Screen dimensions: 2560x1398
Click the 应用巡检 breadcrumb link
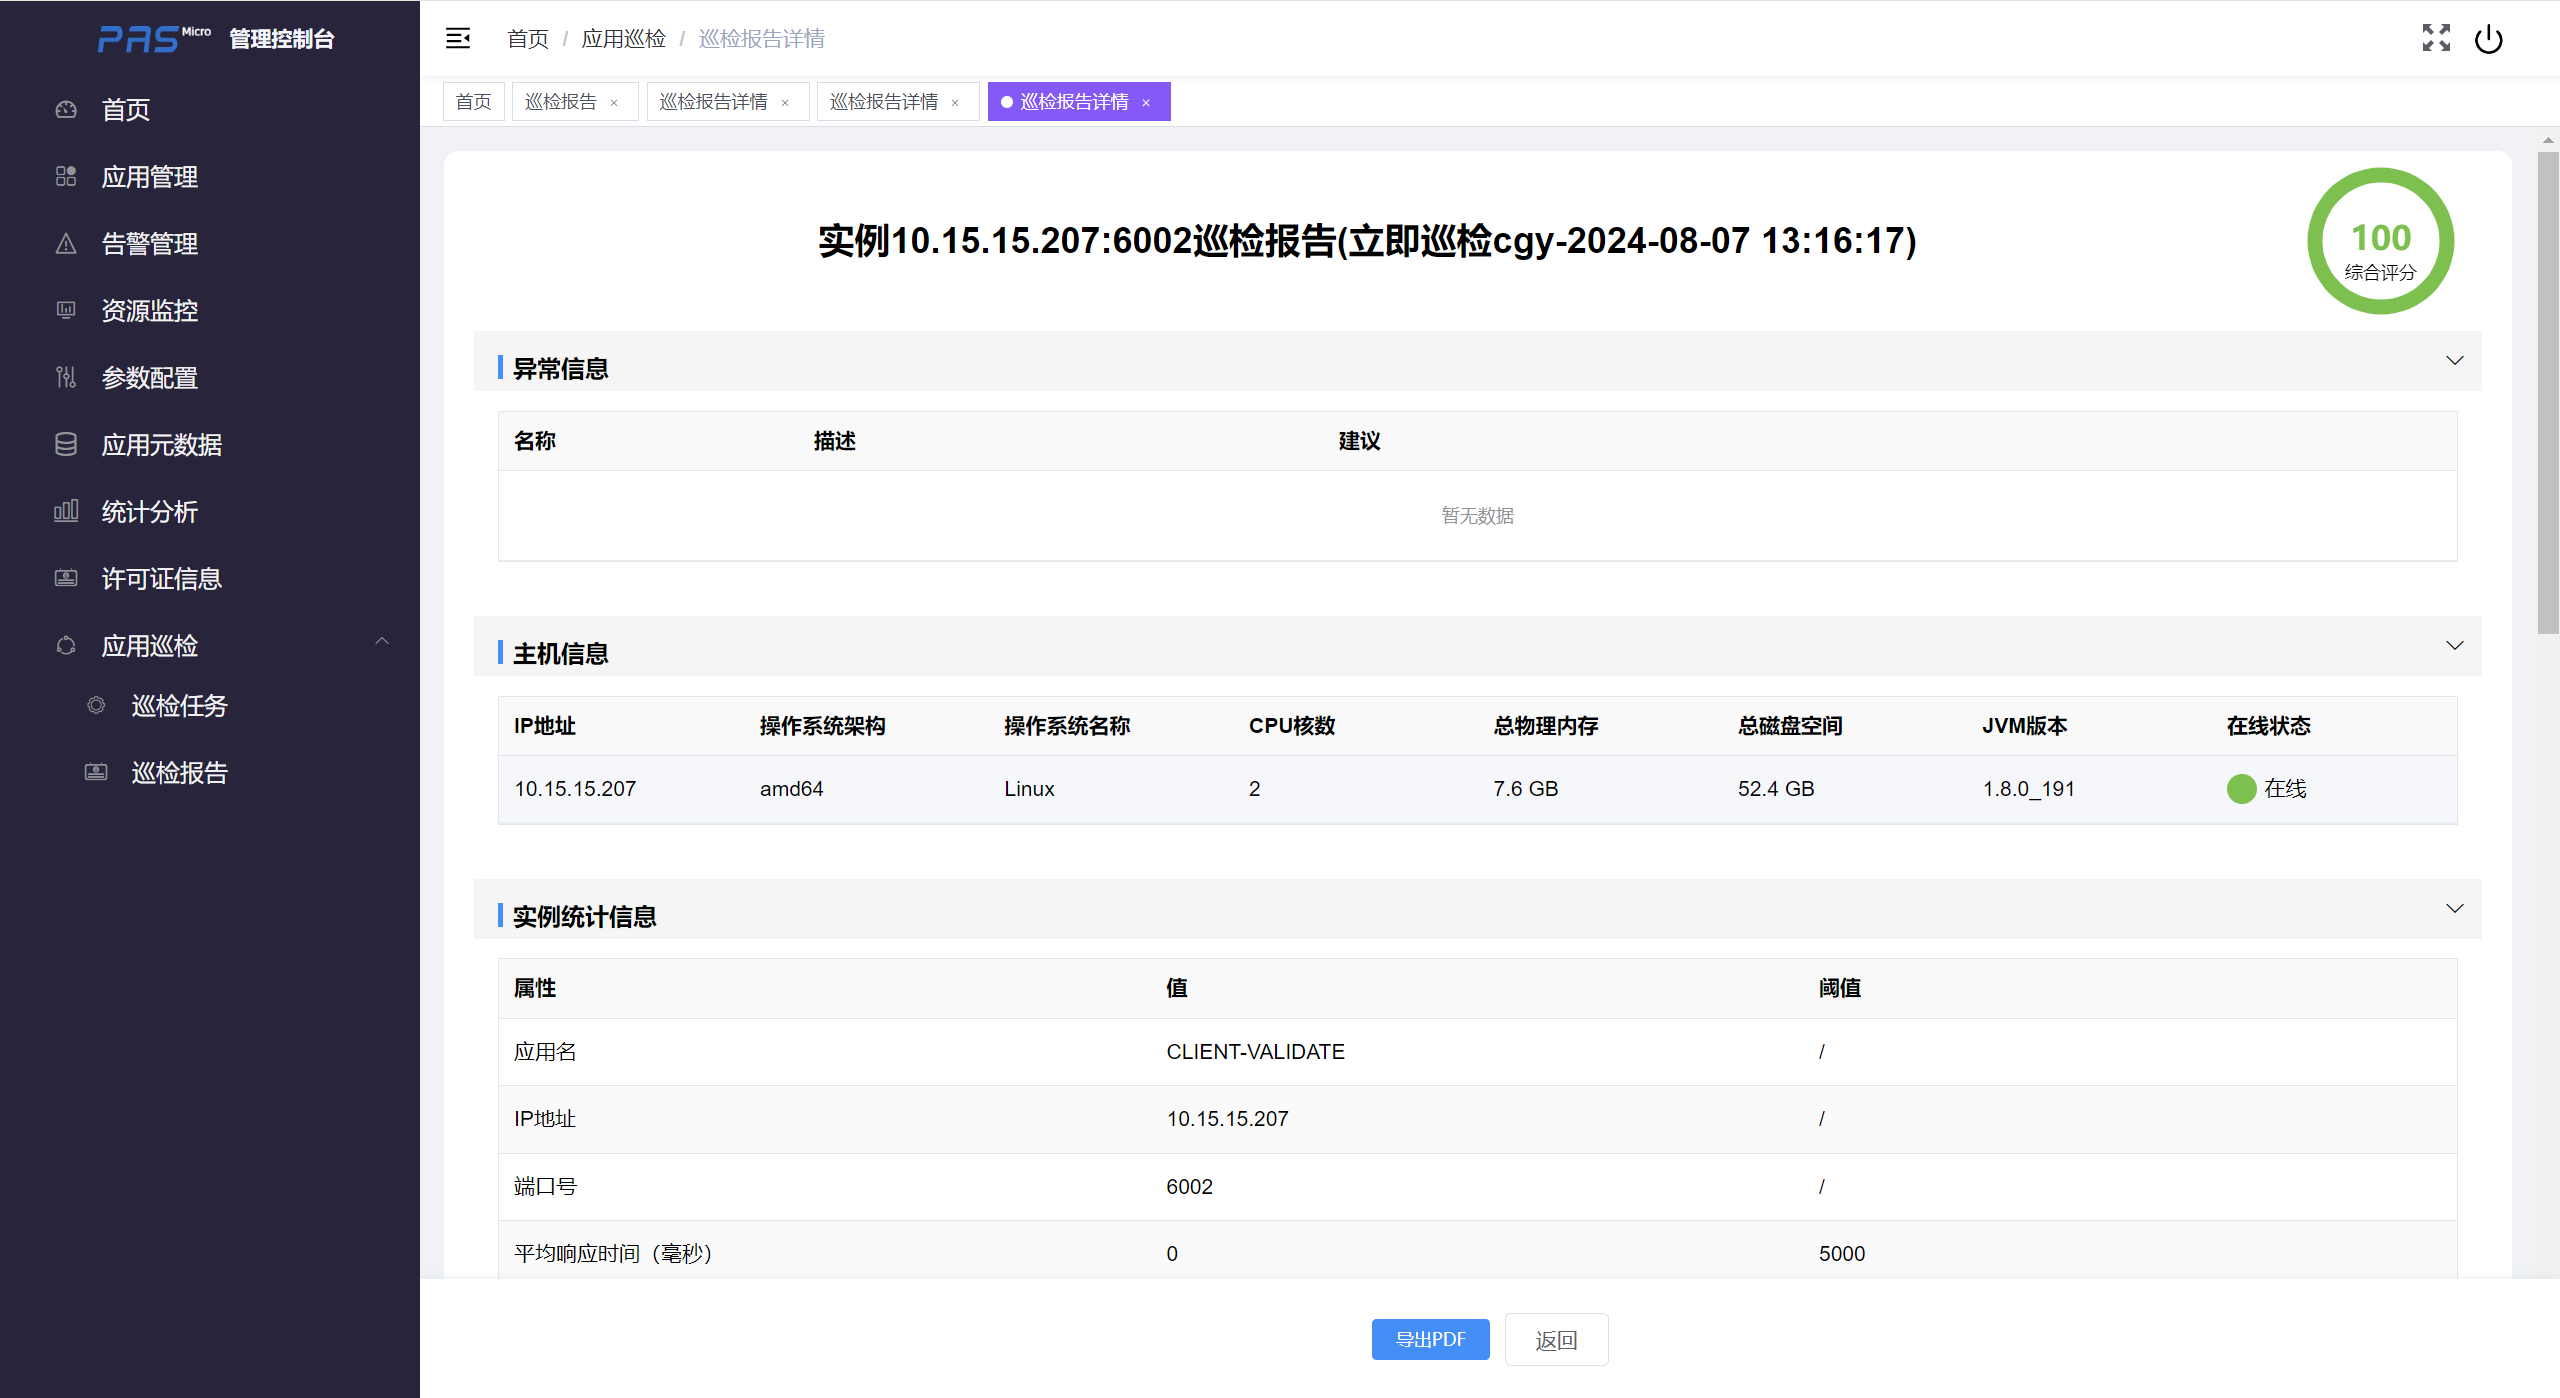tap(623, 38)
